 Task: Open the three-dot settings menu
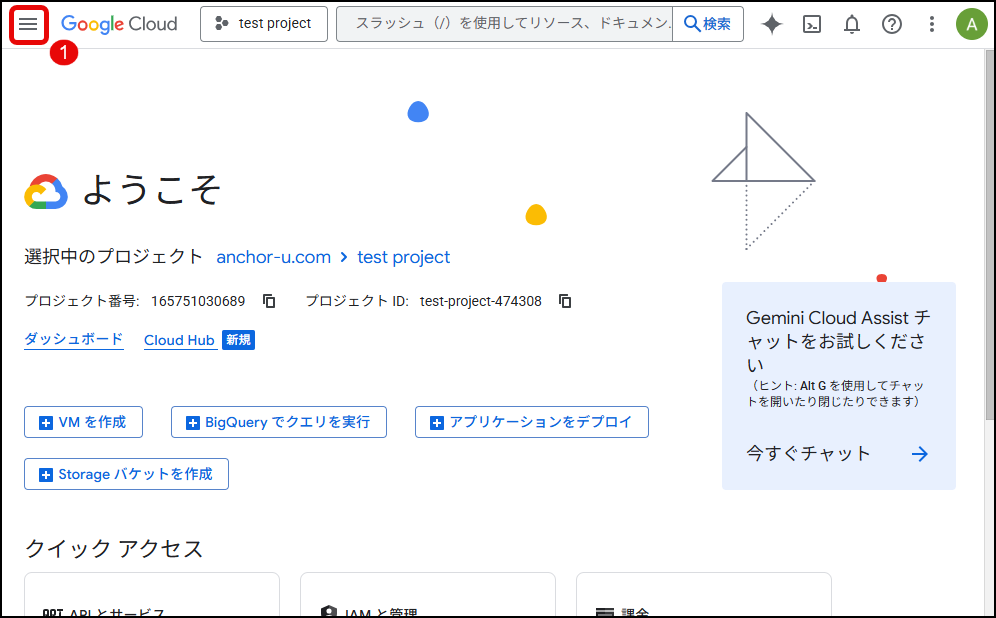pyautogui.click(x=932, y=24)
